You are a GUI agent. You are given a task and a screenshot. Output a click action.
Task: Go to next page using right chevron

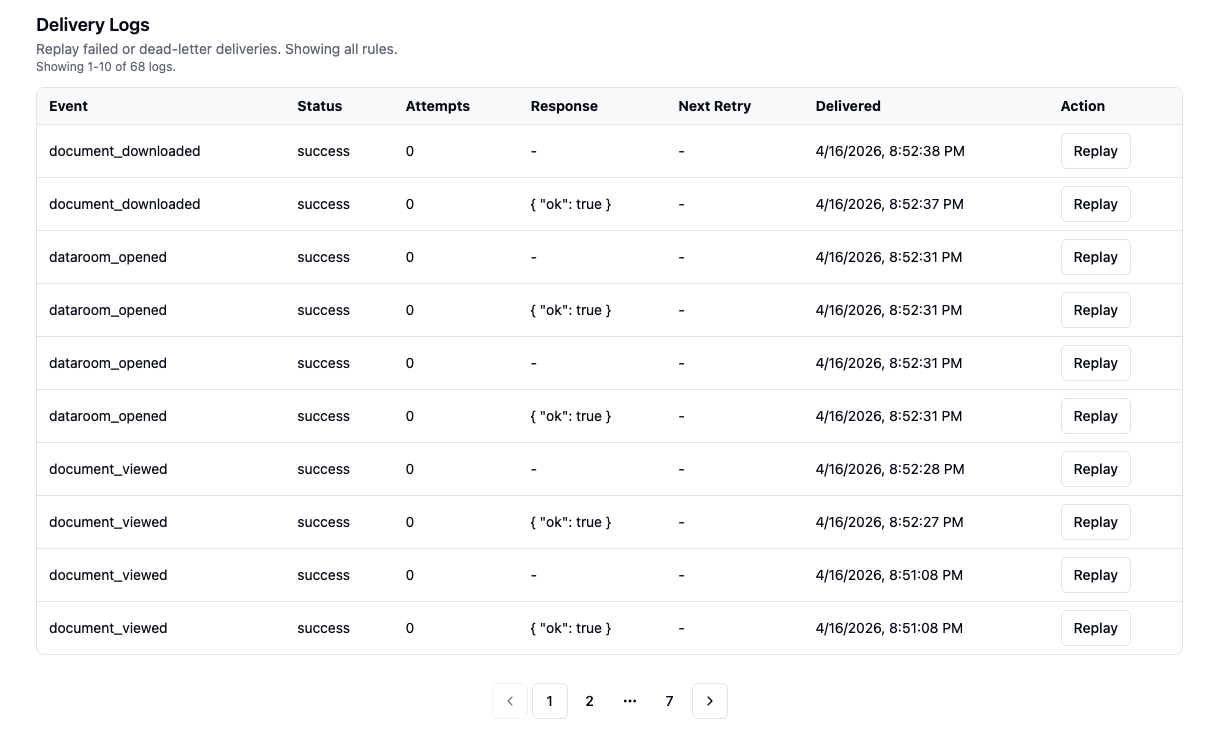(x=709, y=701)
